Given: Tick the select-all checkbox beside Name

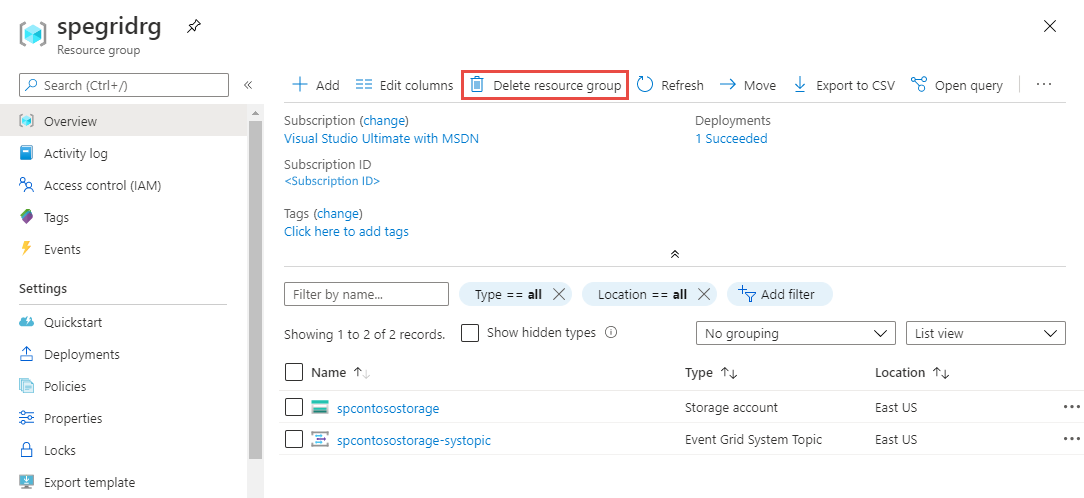Looking at the screenshot, I should coord(294,372).
